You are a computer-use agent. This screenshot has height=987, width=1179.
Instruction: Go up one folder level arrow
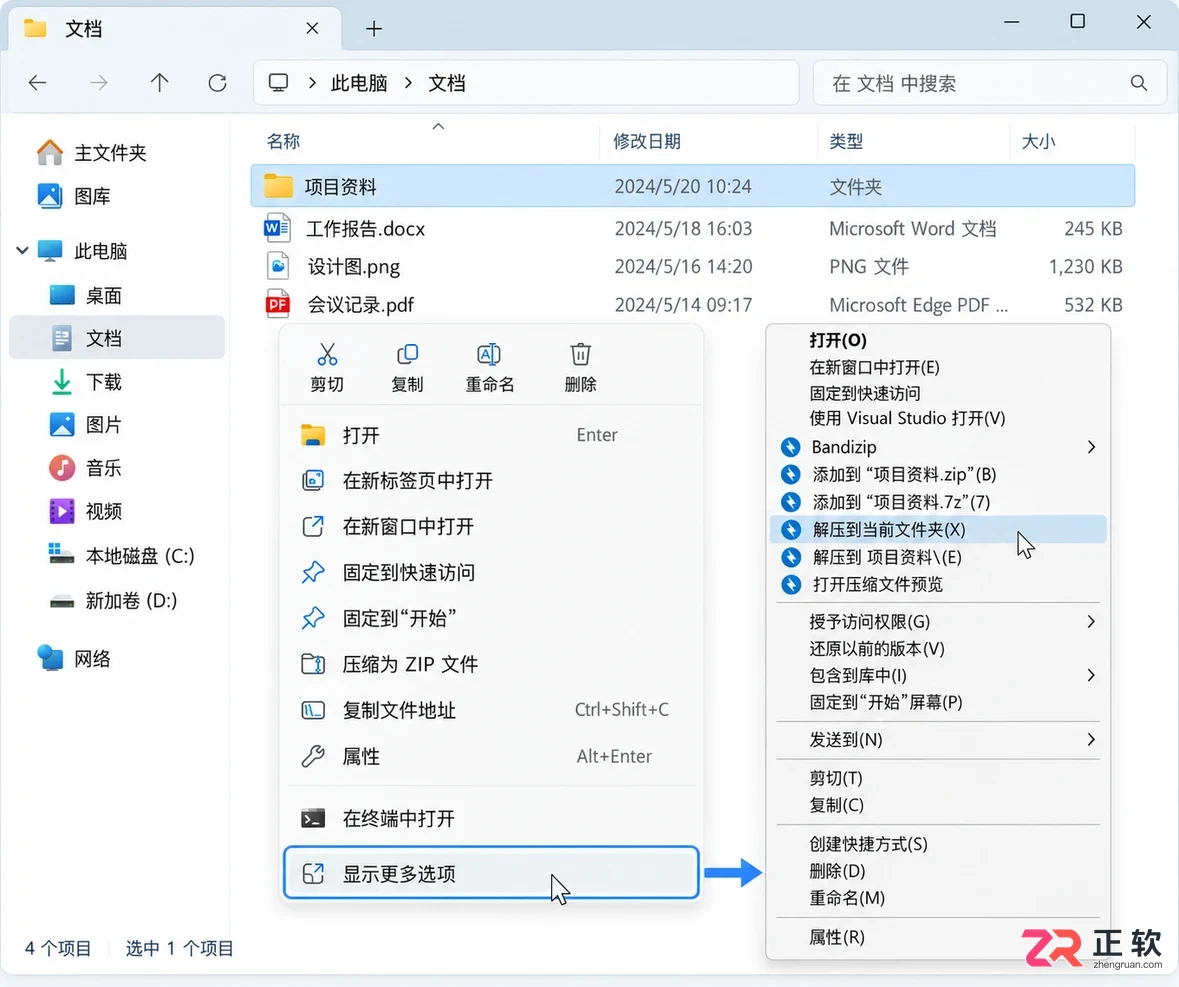coord(159,83)
